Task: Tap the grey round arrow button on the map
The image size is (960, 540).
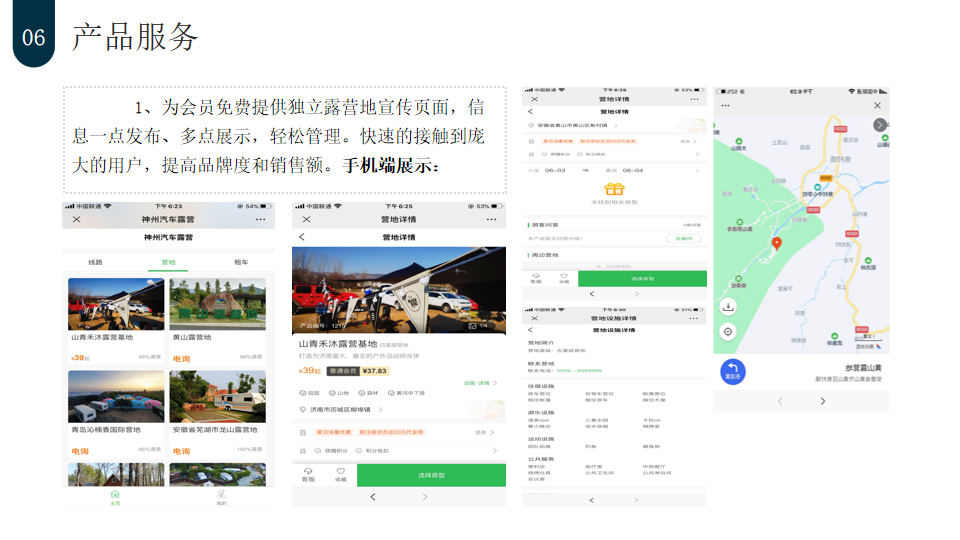Action: click(x=880, y=125)
